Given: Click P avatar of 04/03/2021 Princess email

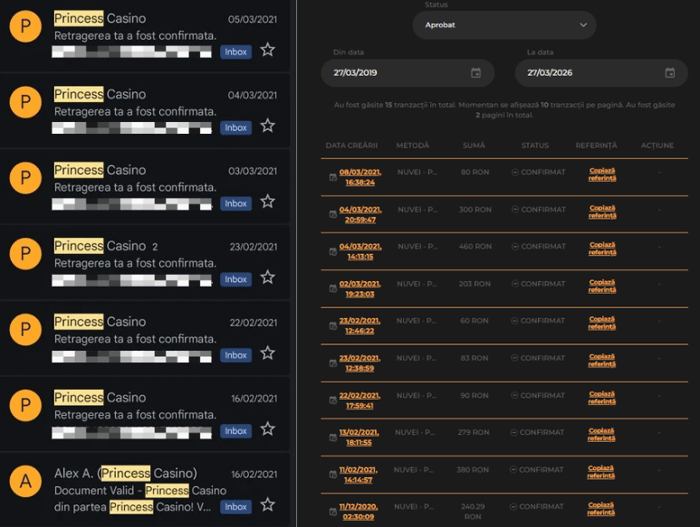Looking at the screenshot, I should click(x=25, y=102).
